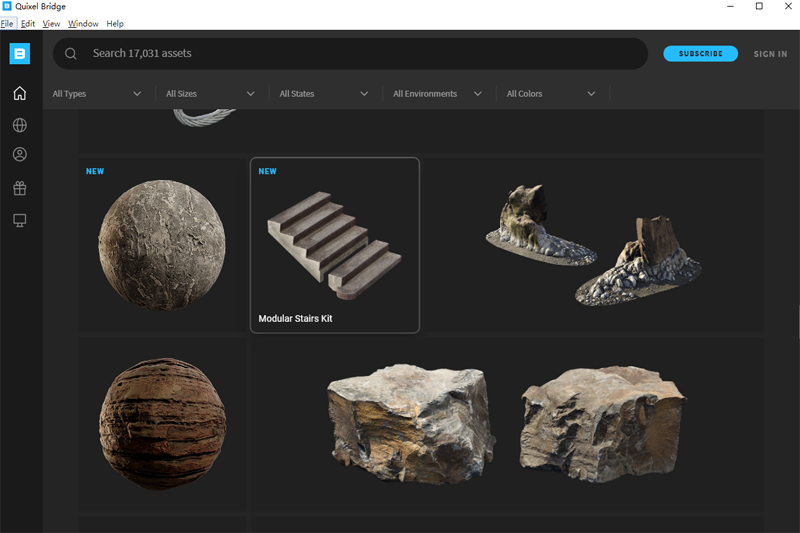800x533 pixels.
Task: Expand the All Colors filter dropdown
Action: (x=551, y=94)
